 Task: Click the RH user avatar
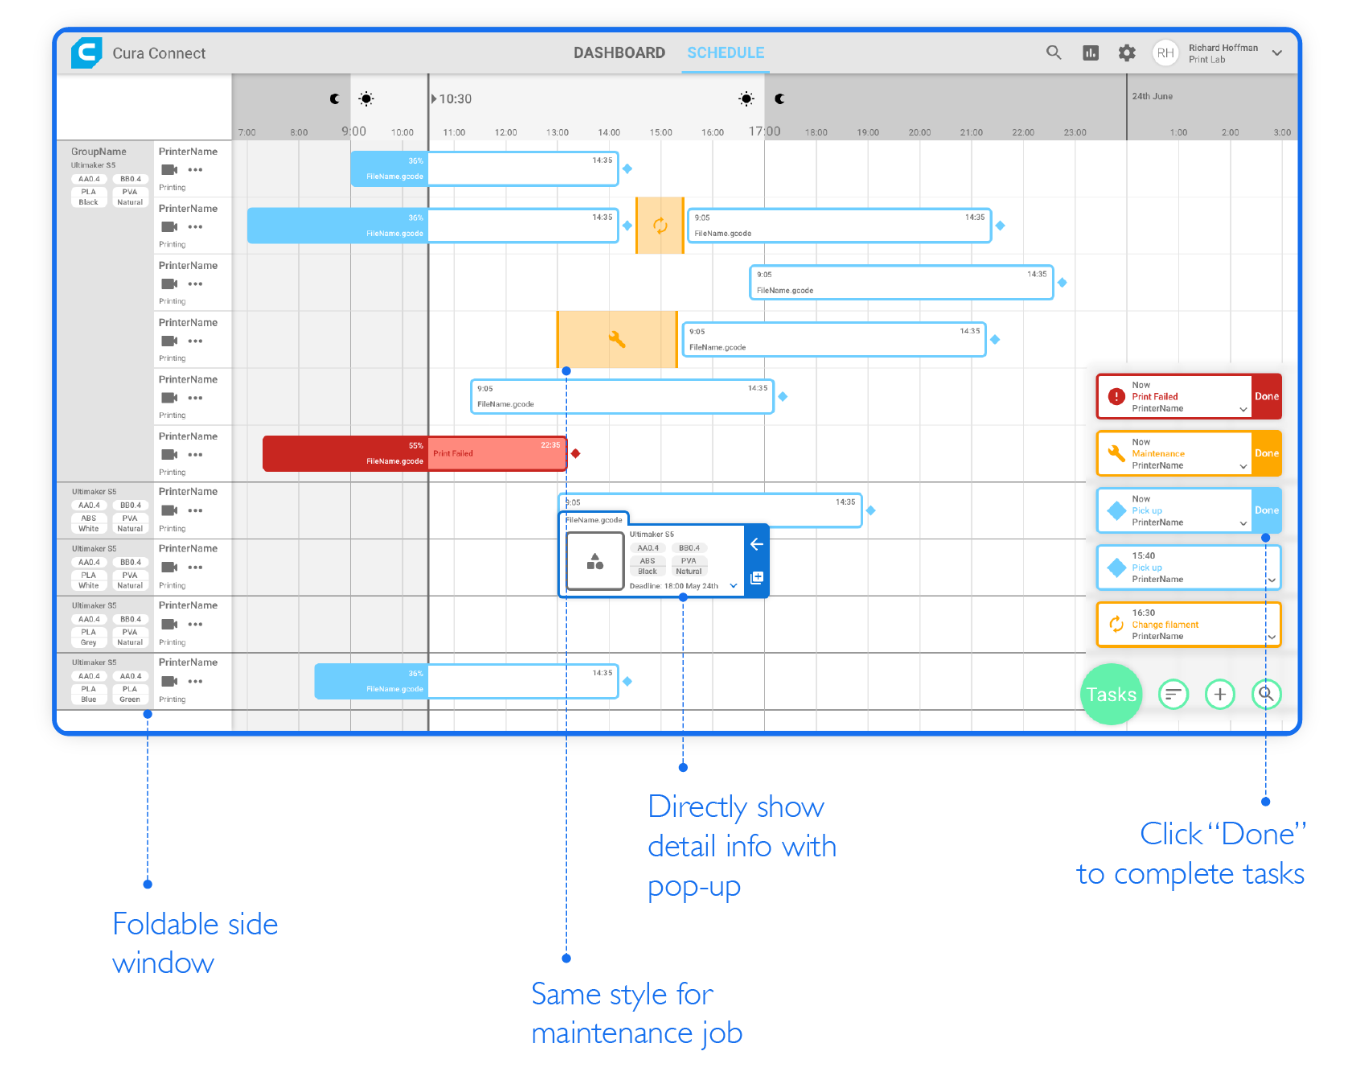click(1165, 53)
